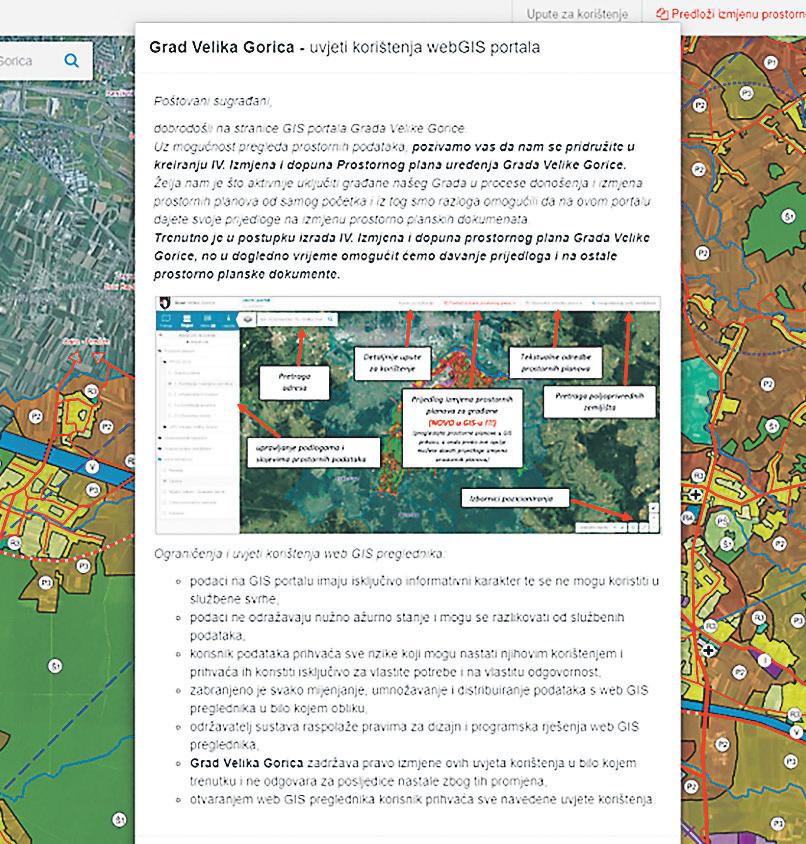
Task: Click the magnifier search icon
Action: tap(71, 60)
